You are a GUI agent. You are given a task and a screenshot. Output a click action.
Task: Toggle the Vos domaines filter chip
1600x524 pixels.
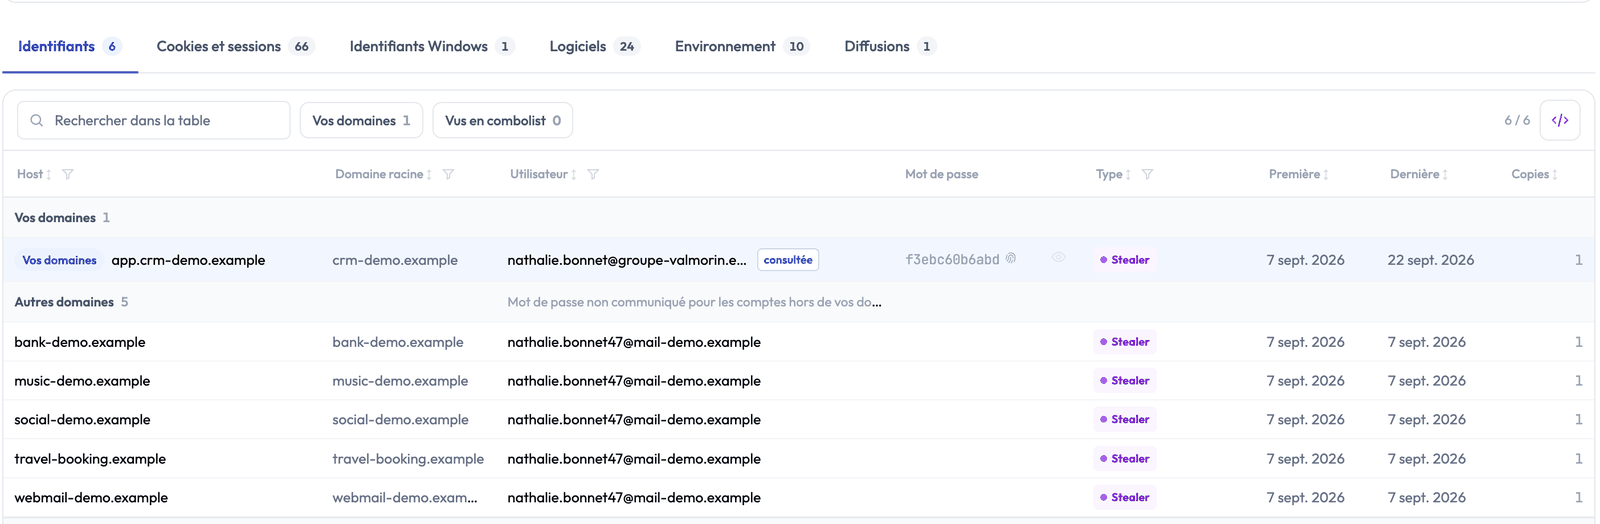coord(361,120)
